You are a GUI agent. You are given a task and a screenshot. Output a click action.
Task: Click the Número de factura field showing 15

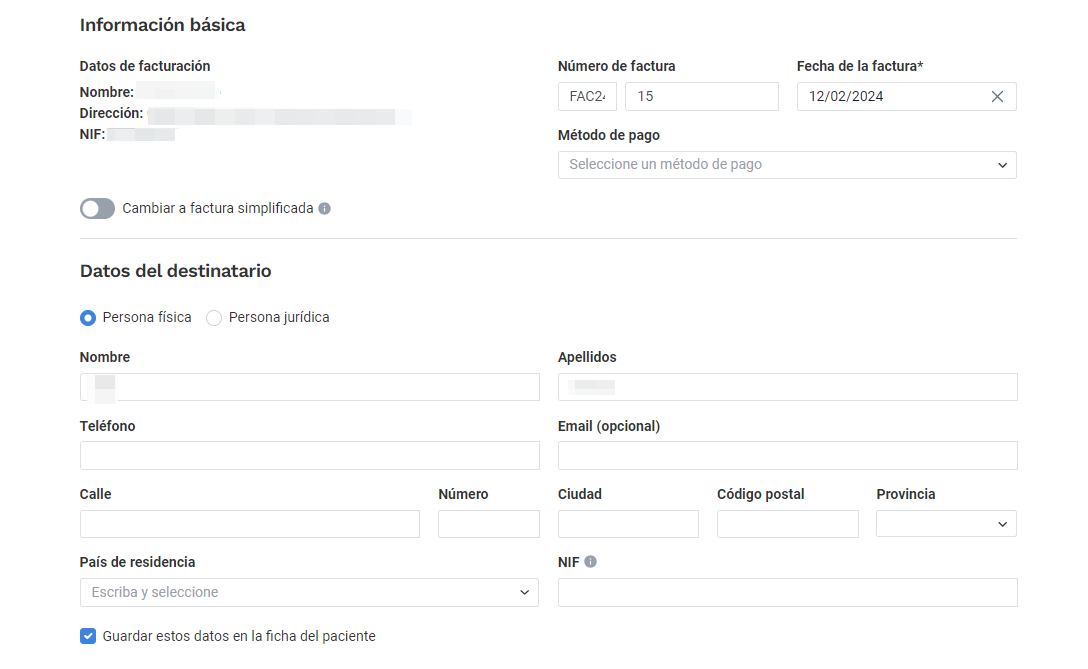click(701, 96)
